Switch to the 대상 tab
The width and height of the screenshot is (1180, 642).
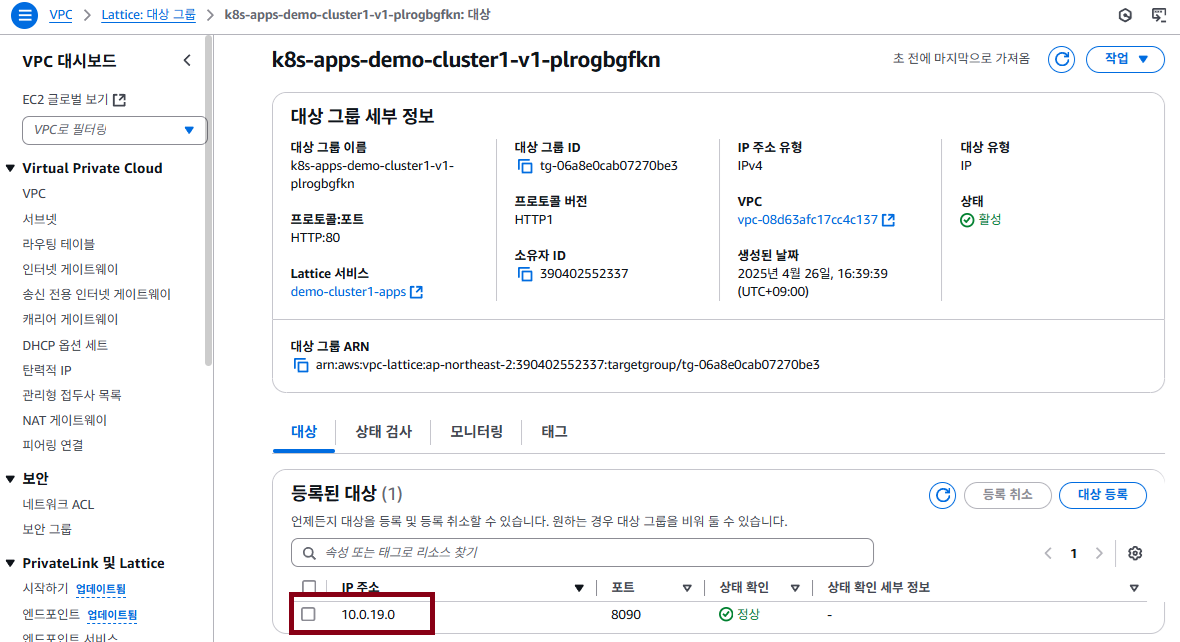[x=304, y=432]
